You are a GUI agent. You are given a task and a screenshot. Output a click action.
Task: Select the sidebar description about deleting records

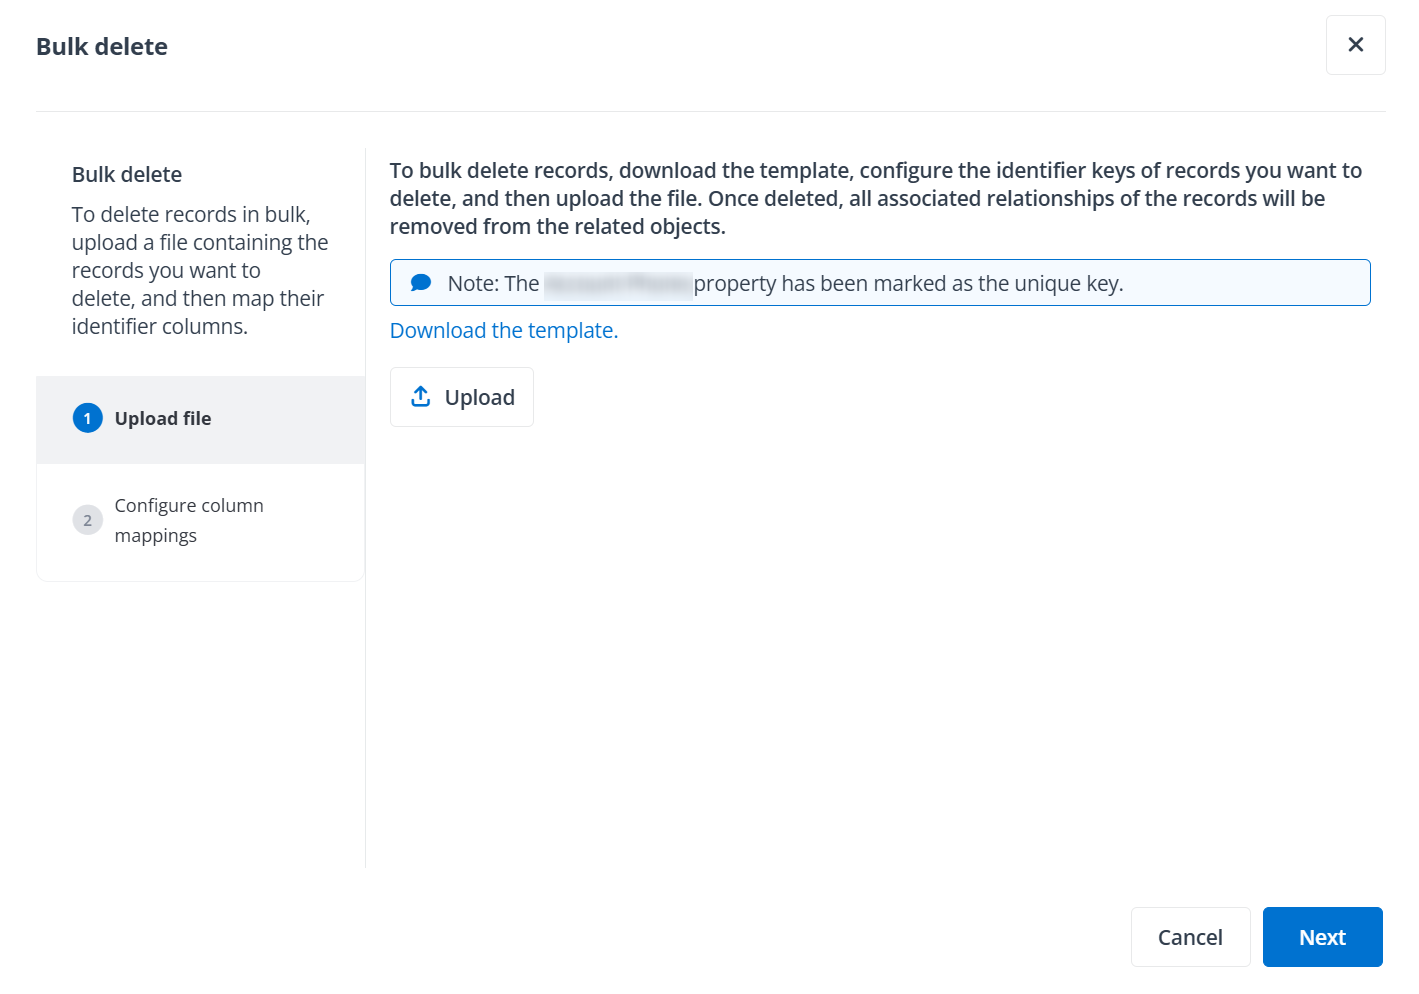click(199, 270)
